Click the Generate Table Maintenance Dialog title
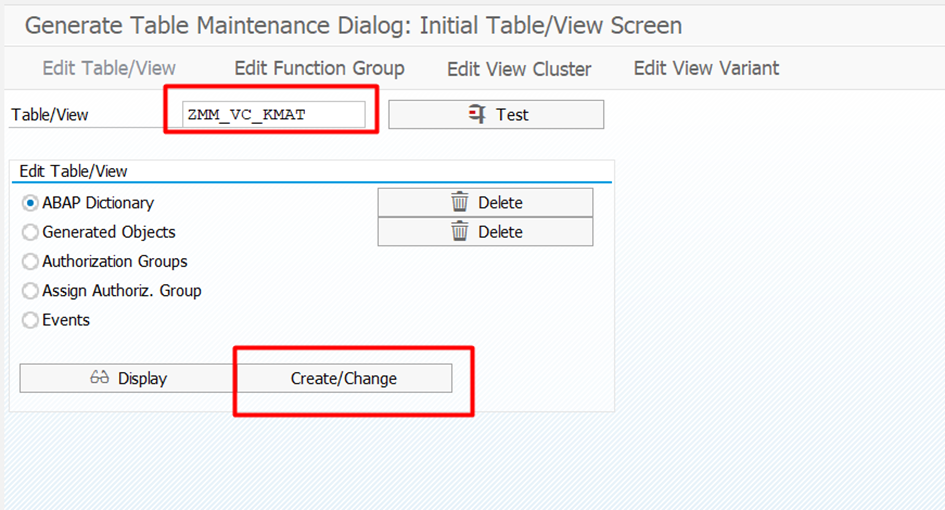Image resolution: width=945 pixels, height=510 pixels. pos(353,25)
